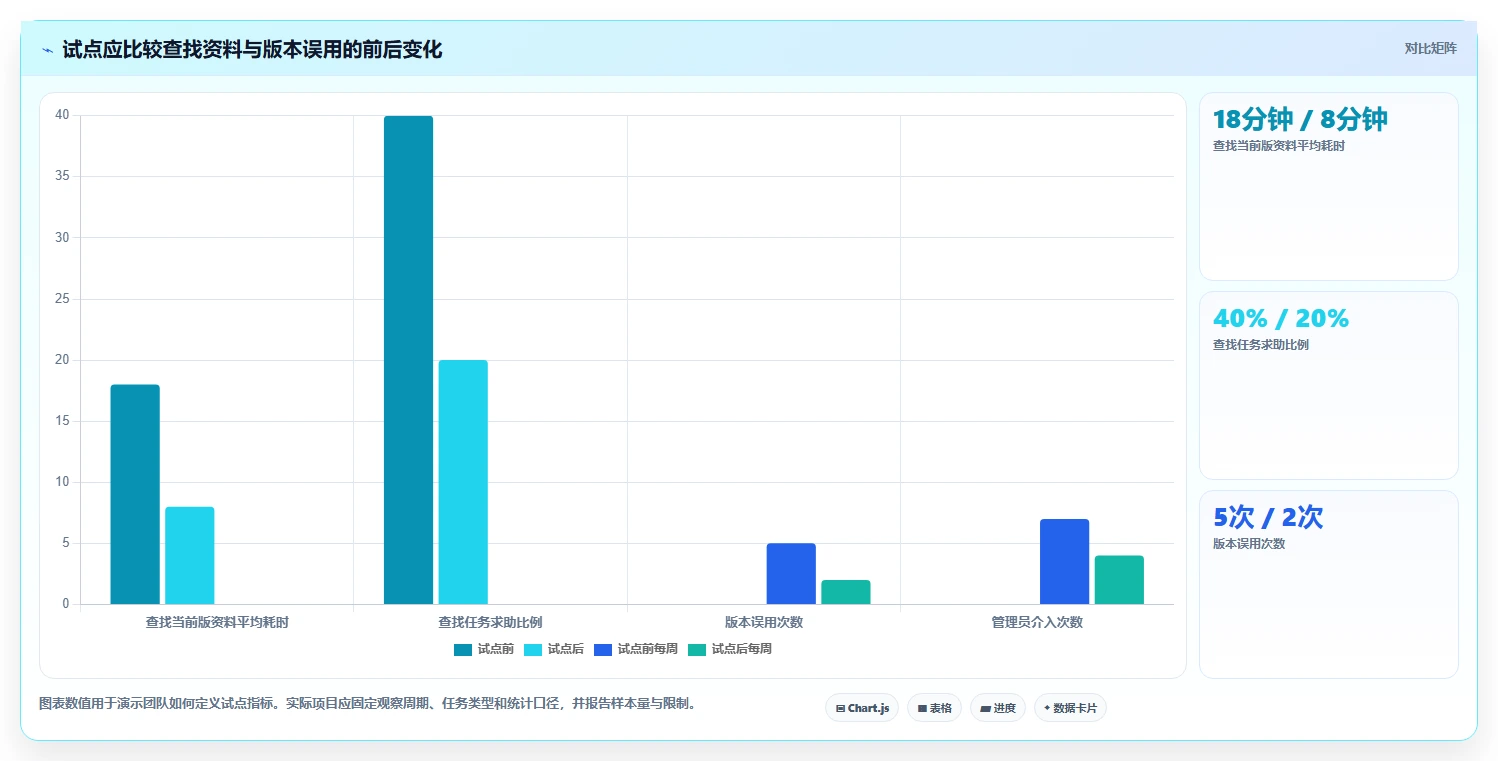Click the x-axis label 版本误用次数
This screenshot has width=1498, height=761.
(x=764, y=622)
